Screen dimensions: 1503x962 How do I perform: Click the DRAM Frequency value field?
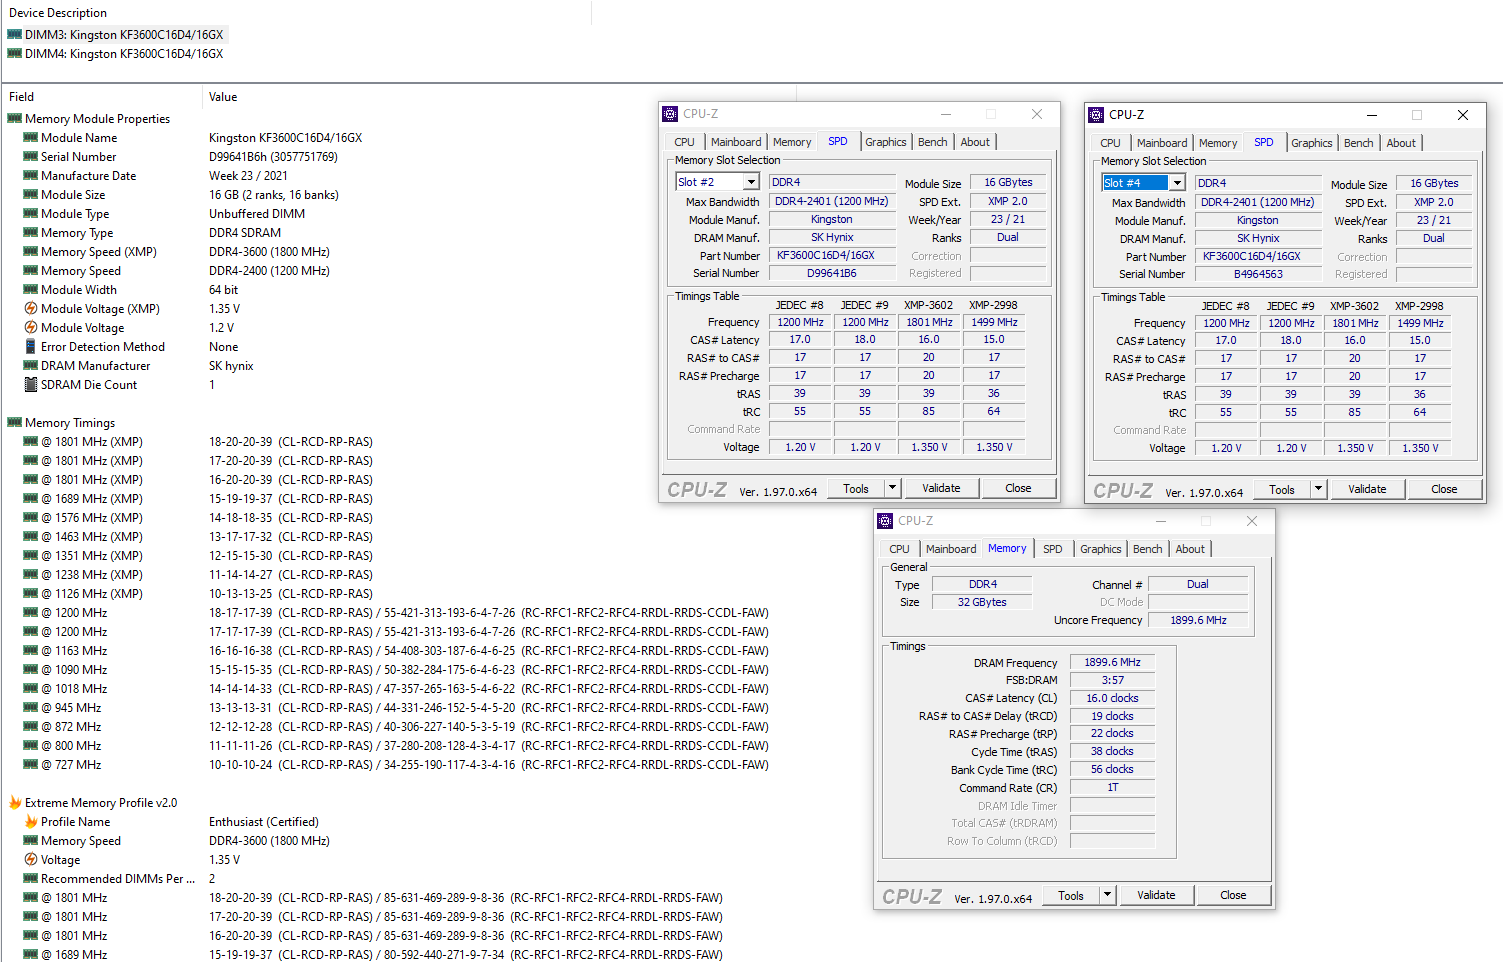(x=1112, y=662)
